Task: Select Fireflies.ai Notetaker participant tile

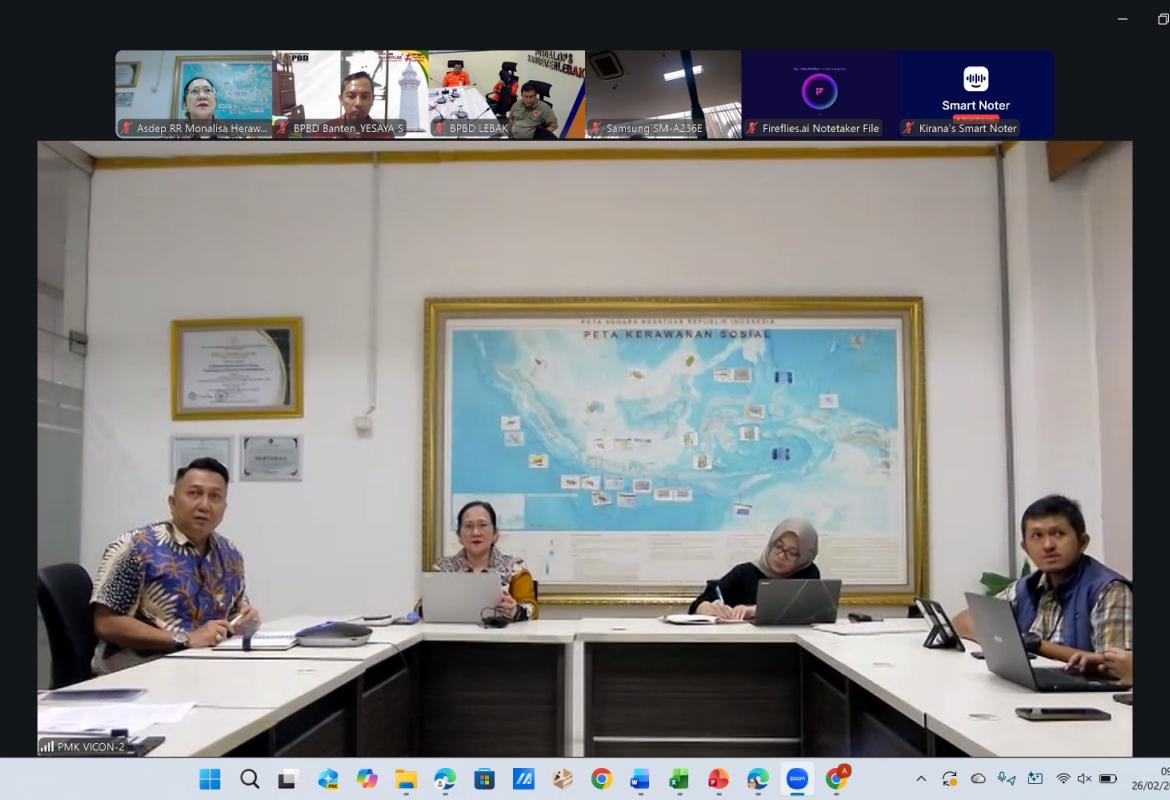Action: tap(820, 94)
